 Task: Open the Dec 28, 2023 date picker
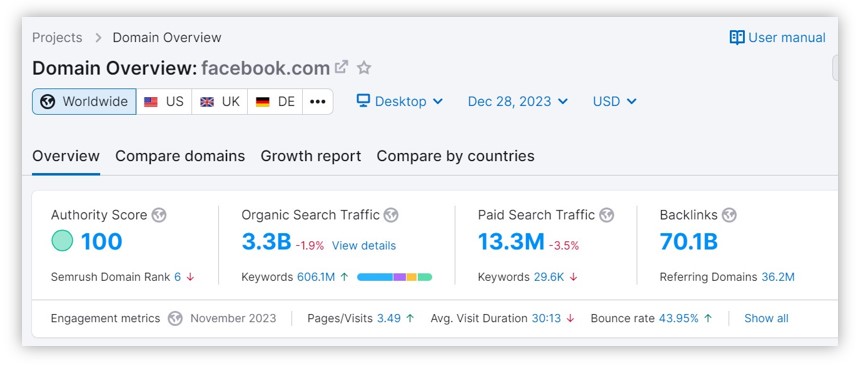tap(518, 101)
